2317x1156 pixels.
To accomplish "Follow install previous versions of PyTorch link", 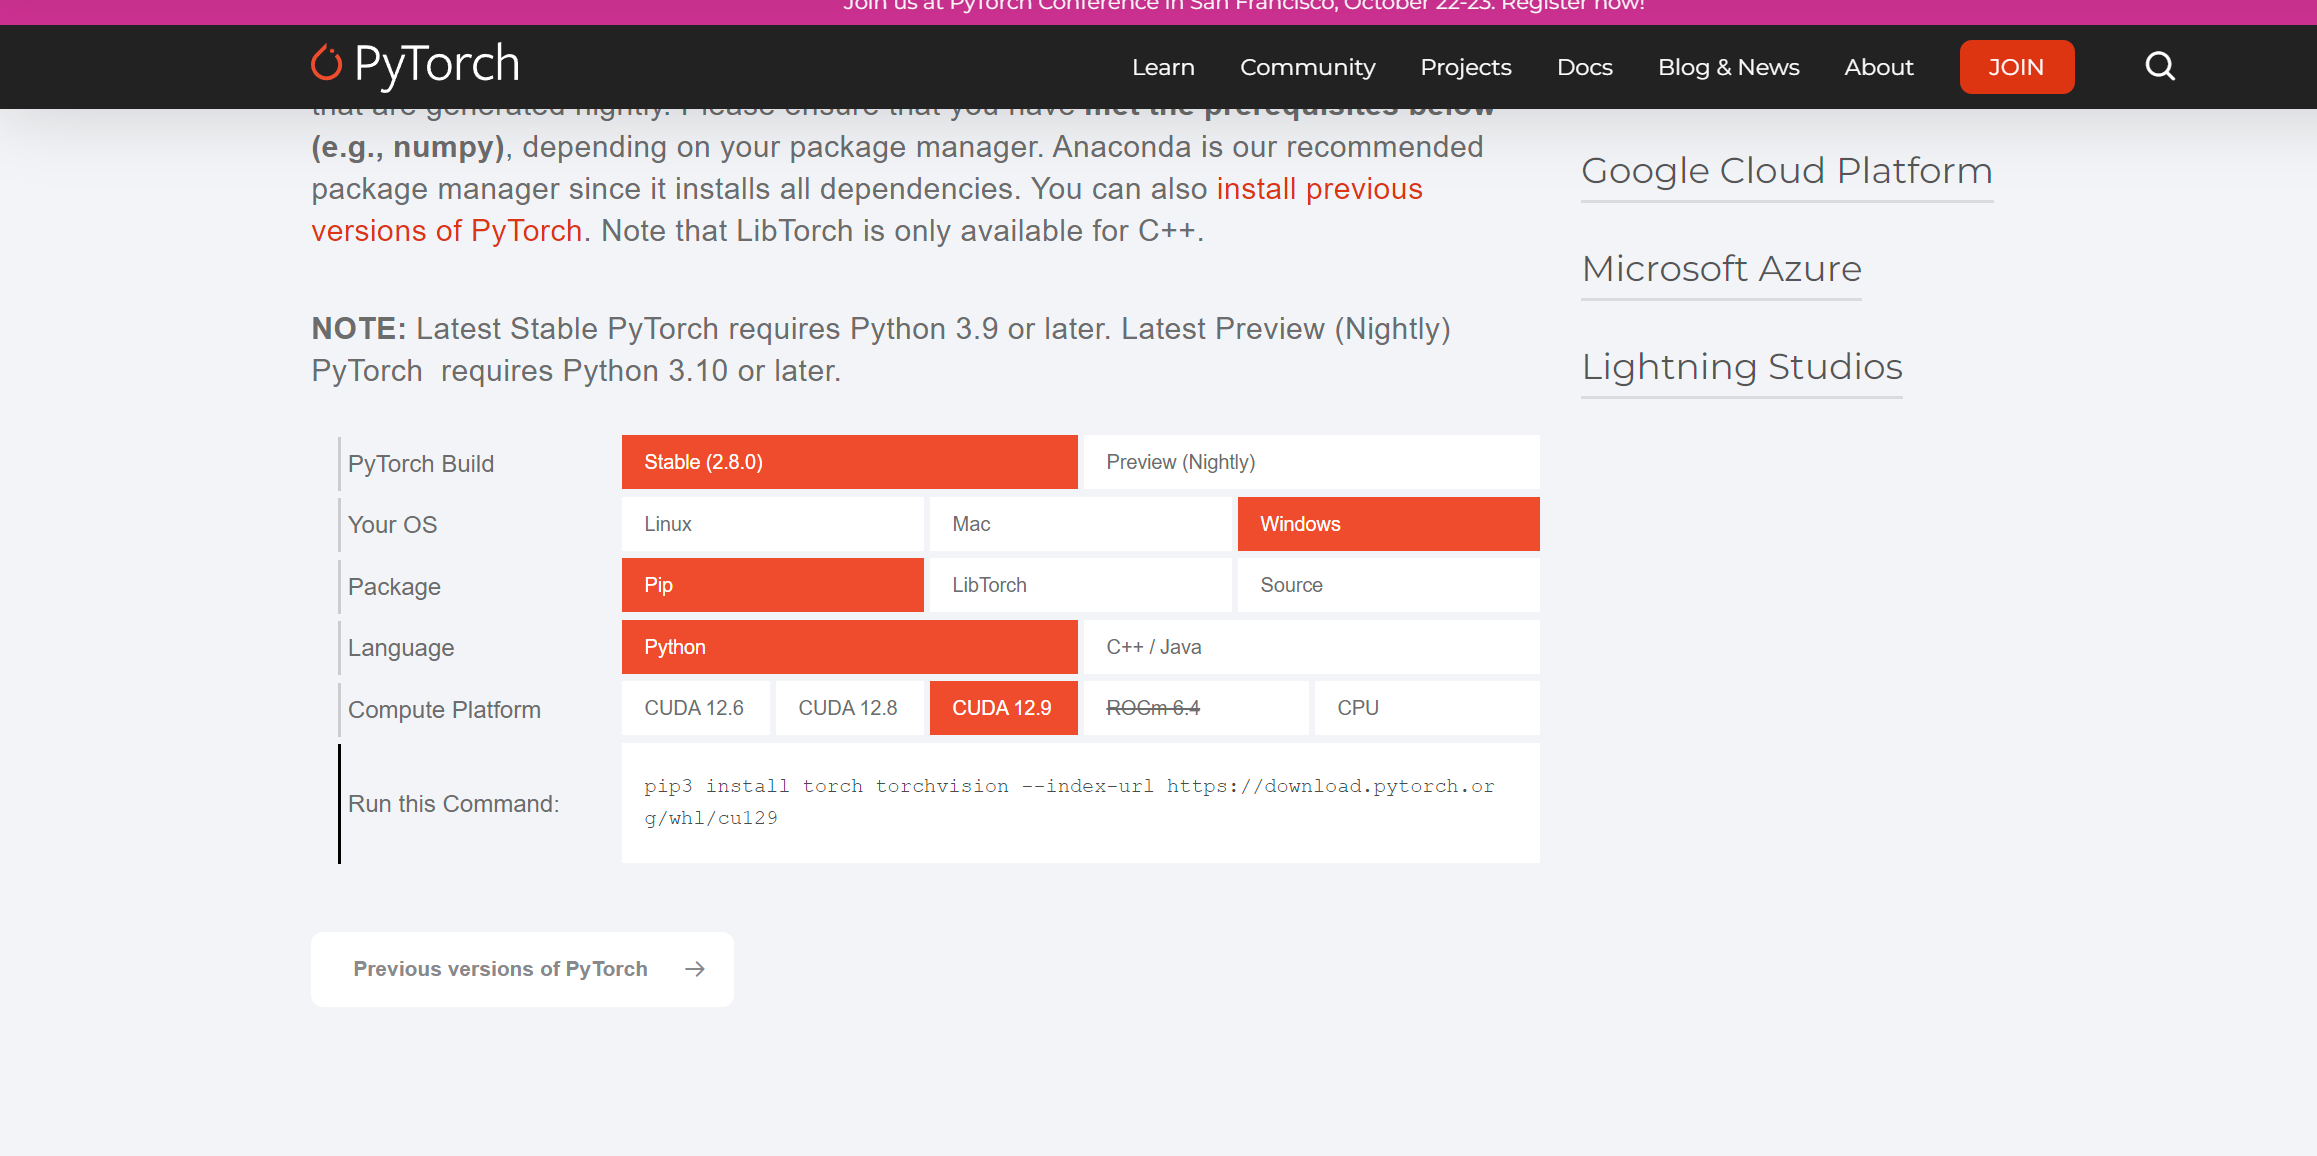I will (1318, 189).
